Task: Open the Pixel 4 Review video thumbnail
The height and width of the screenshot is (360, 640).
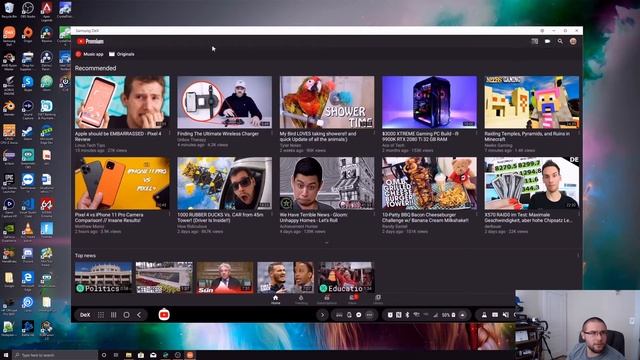Action: [x=122, y=102]
